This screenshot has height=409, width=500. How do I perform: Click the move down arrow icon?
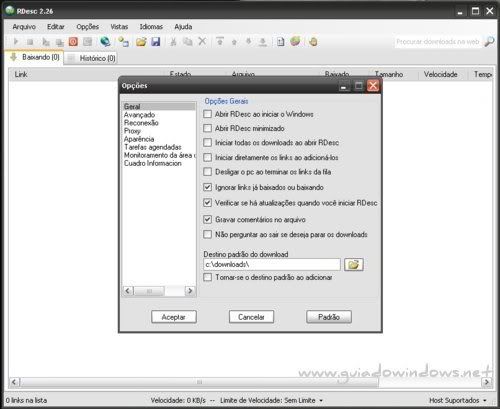pos(248,41)
